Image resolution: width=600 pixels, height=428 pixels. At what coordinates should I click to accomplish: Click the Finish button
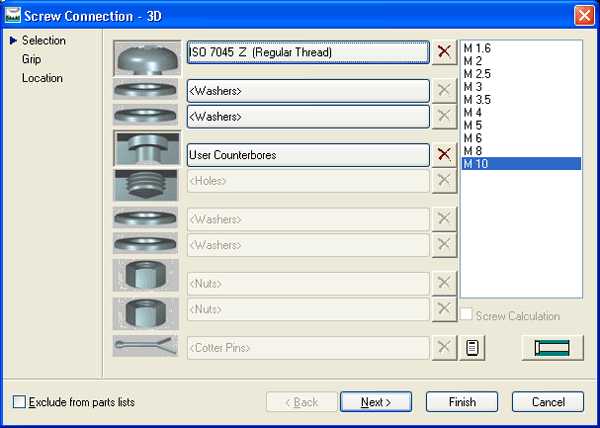[462, 402]
